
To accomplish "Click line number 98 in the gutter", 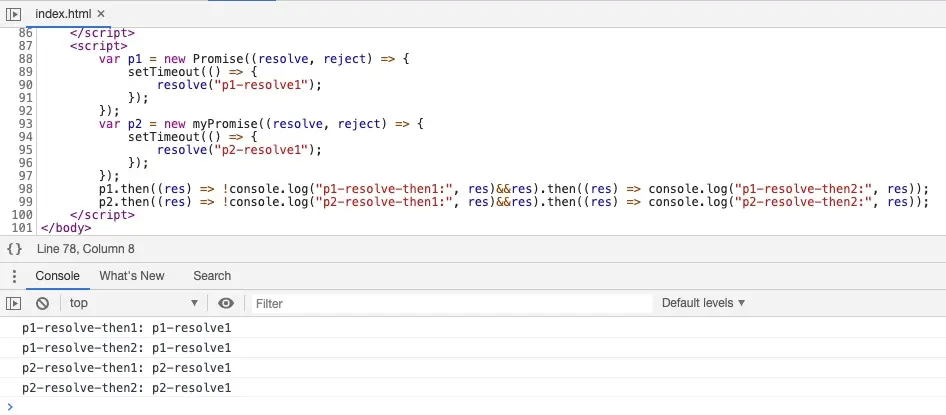I will [x=25, y=189].
